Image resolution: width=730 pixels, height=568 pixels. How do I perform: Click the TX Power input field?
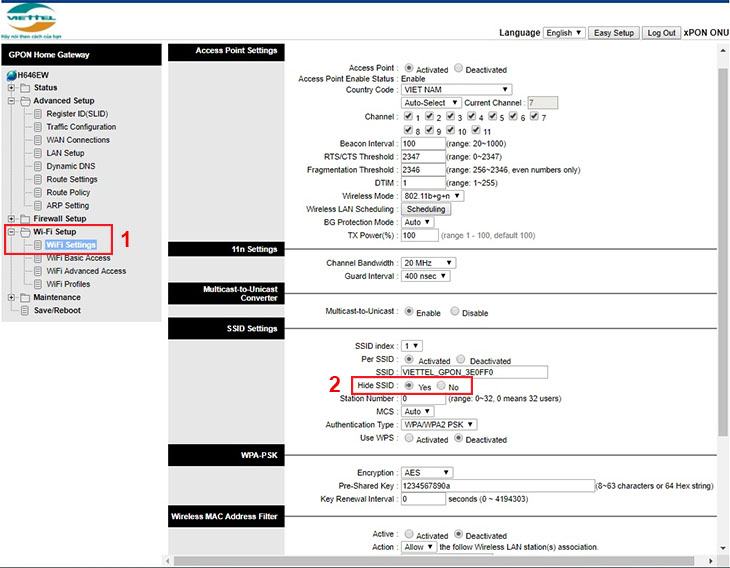420,235
